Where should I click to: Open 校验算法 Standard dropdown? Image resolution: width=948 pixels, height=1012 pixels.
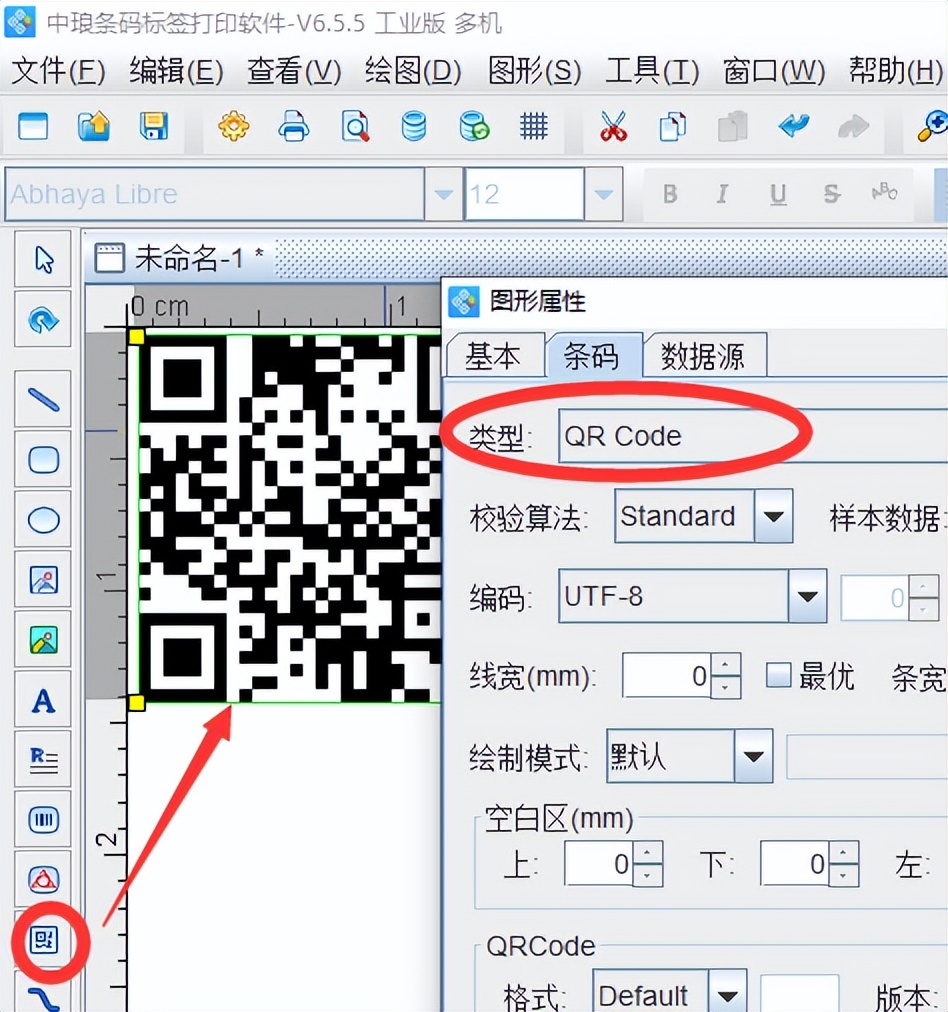773,516
